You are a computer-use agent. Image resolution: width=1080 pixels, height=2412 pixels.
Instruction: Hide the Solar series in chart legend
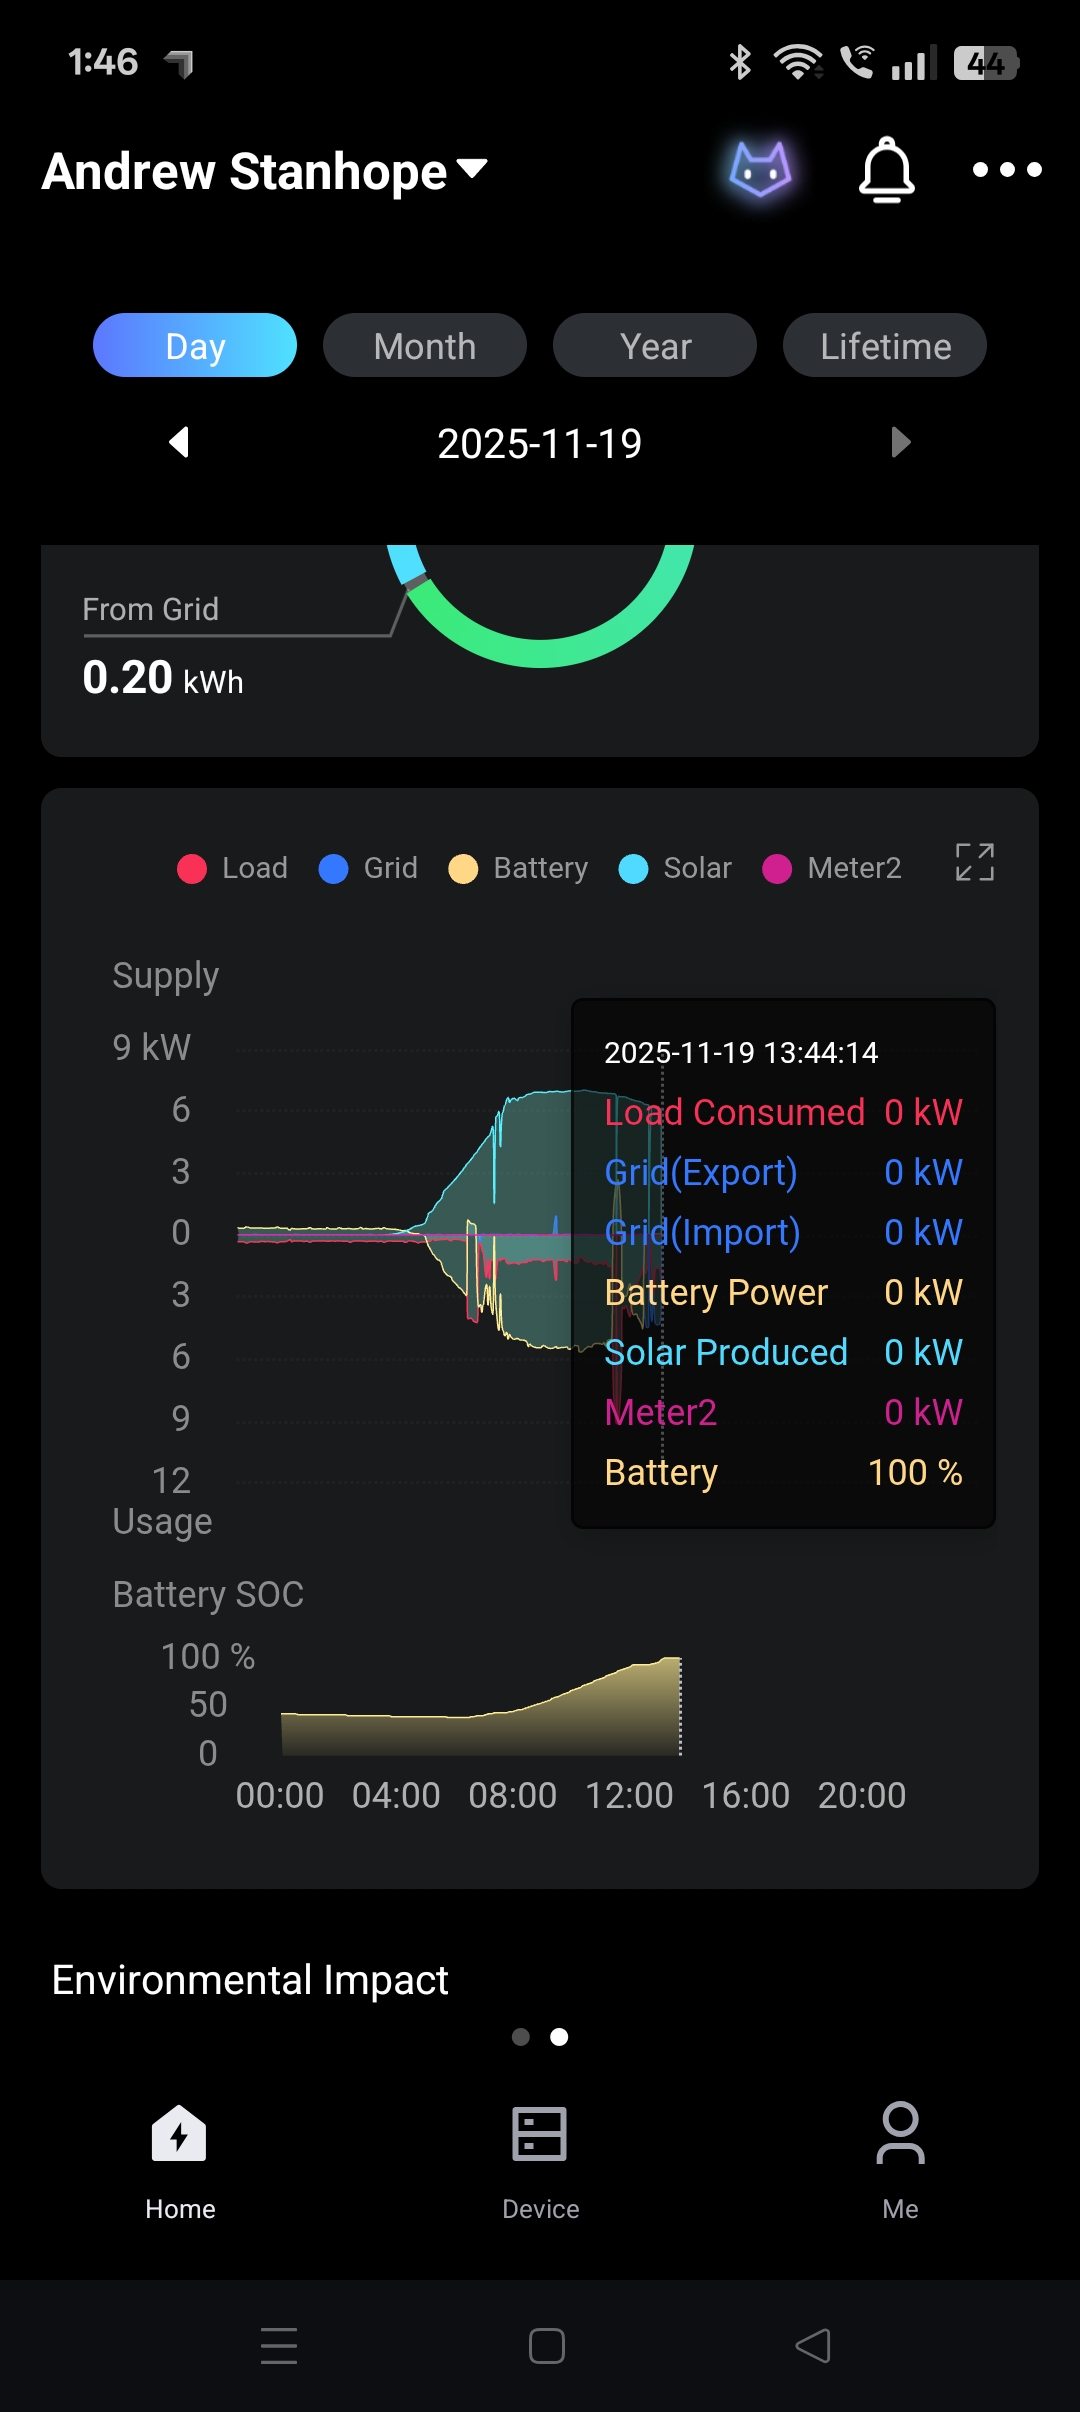pyautogui.click(x=676, y=868)
